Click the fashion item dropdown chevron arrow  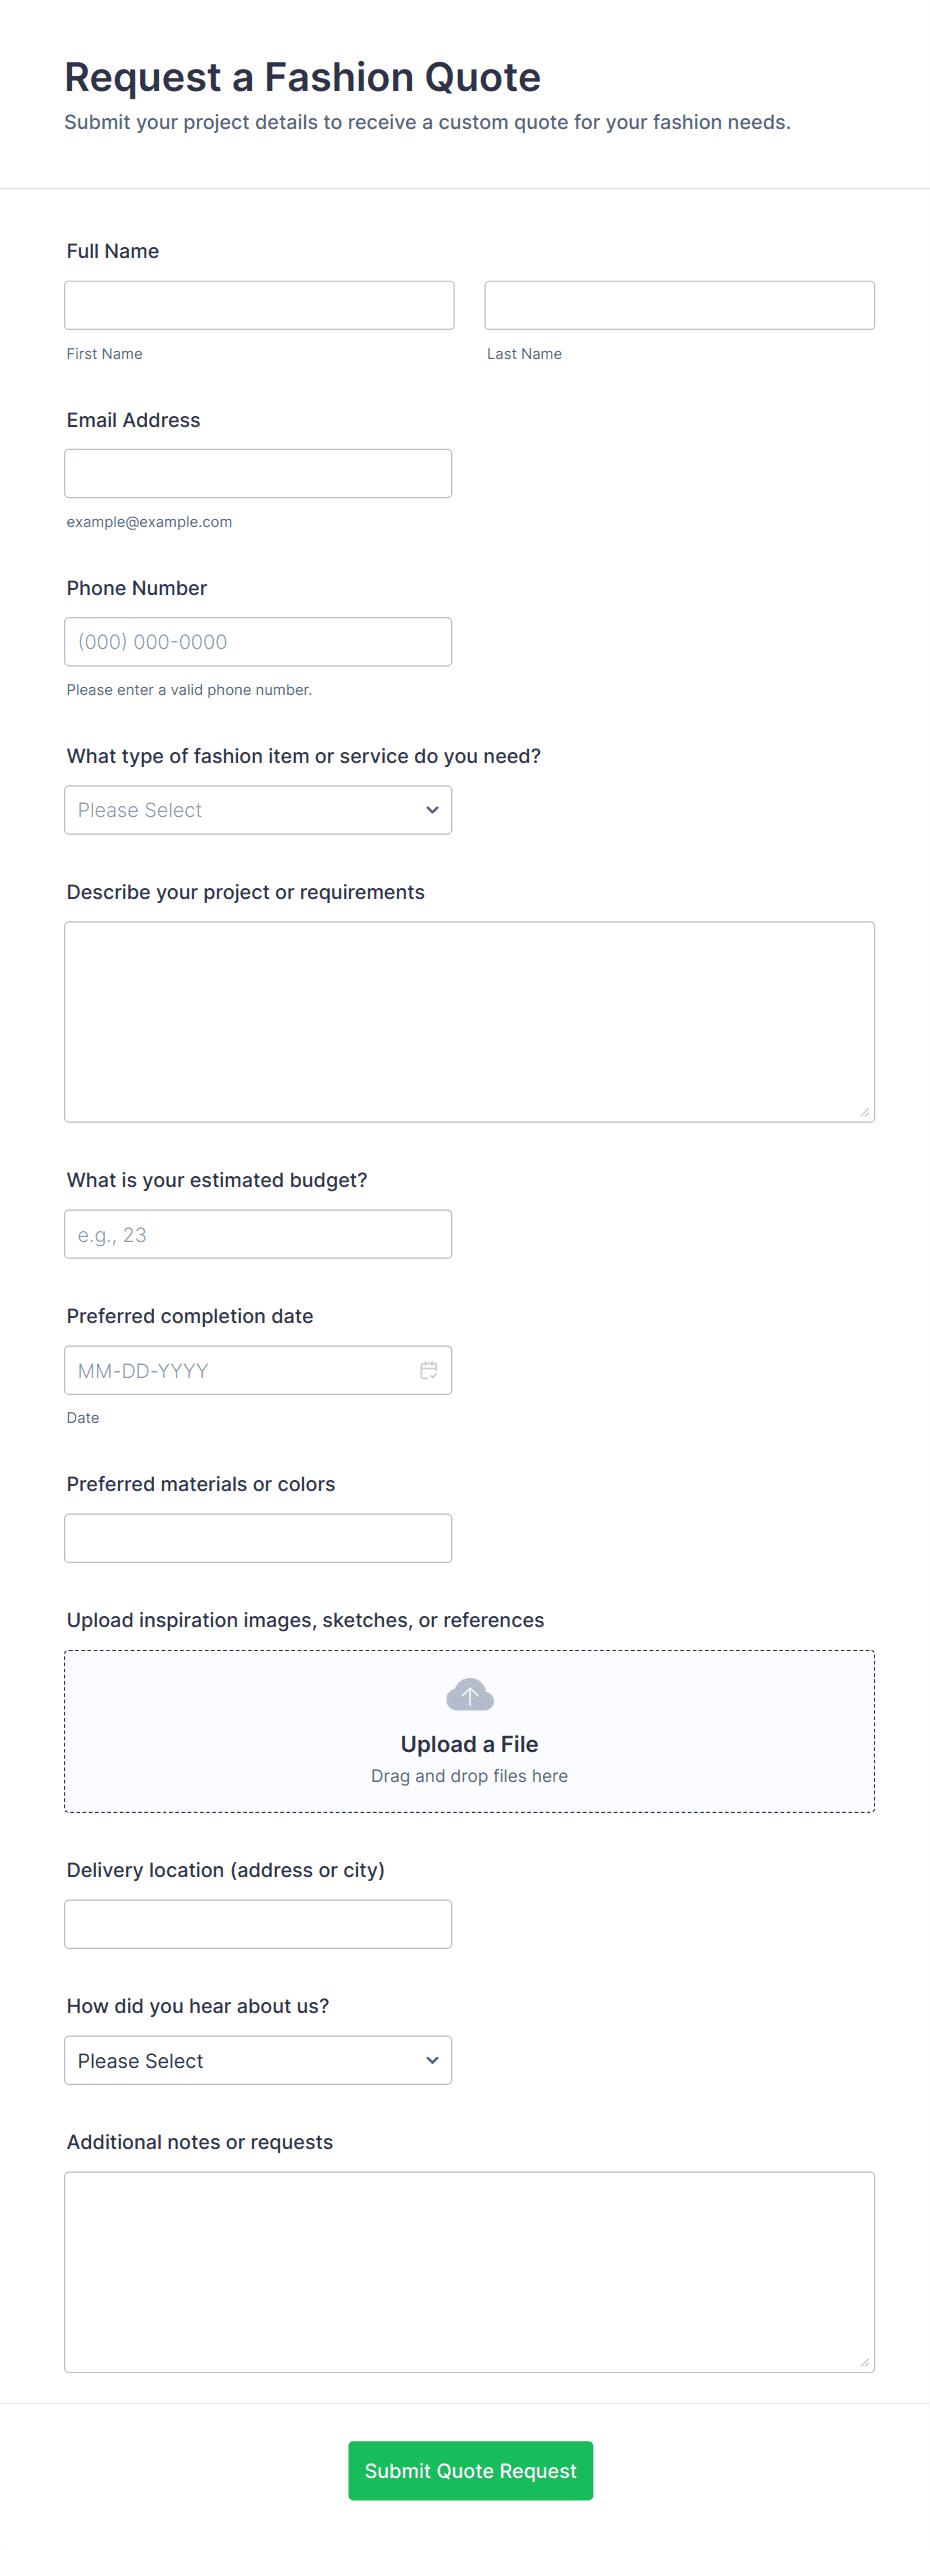[x=432, y=810]
